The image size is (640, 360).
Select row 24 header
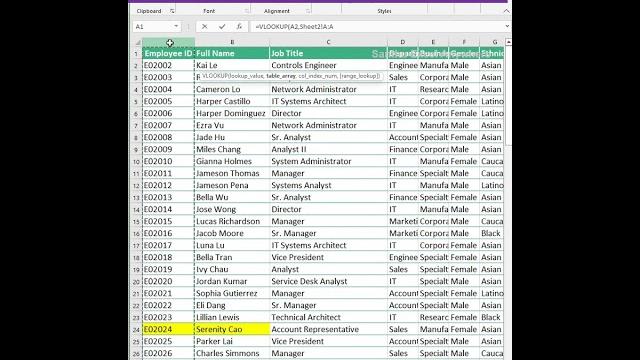tap(136, 329)
